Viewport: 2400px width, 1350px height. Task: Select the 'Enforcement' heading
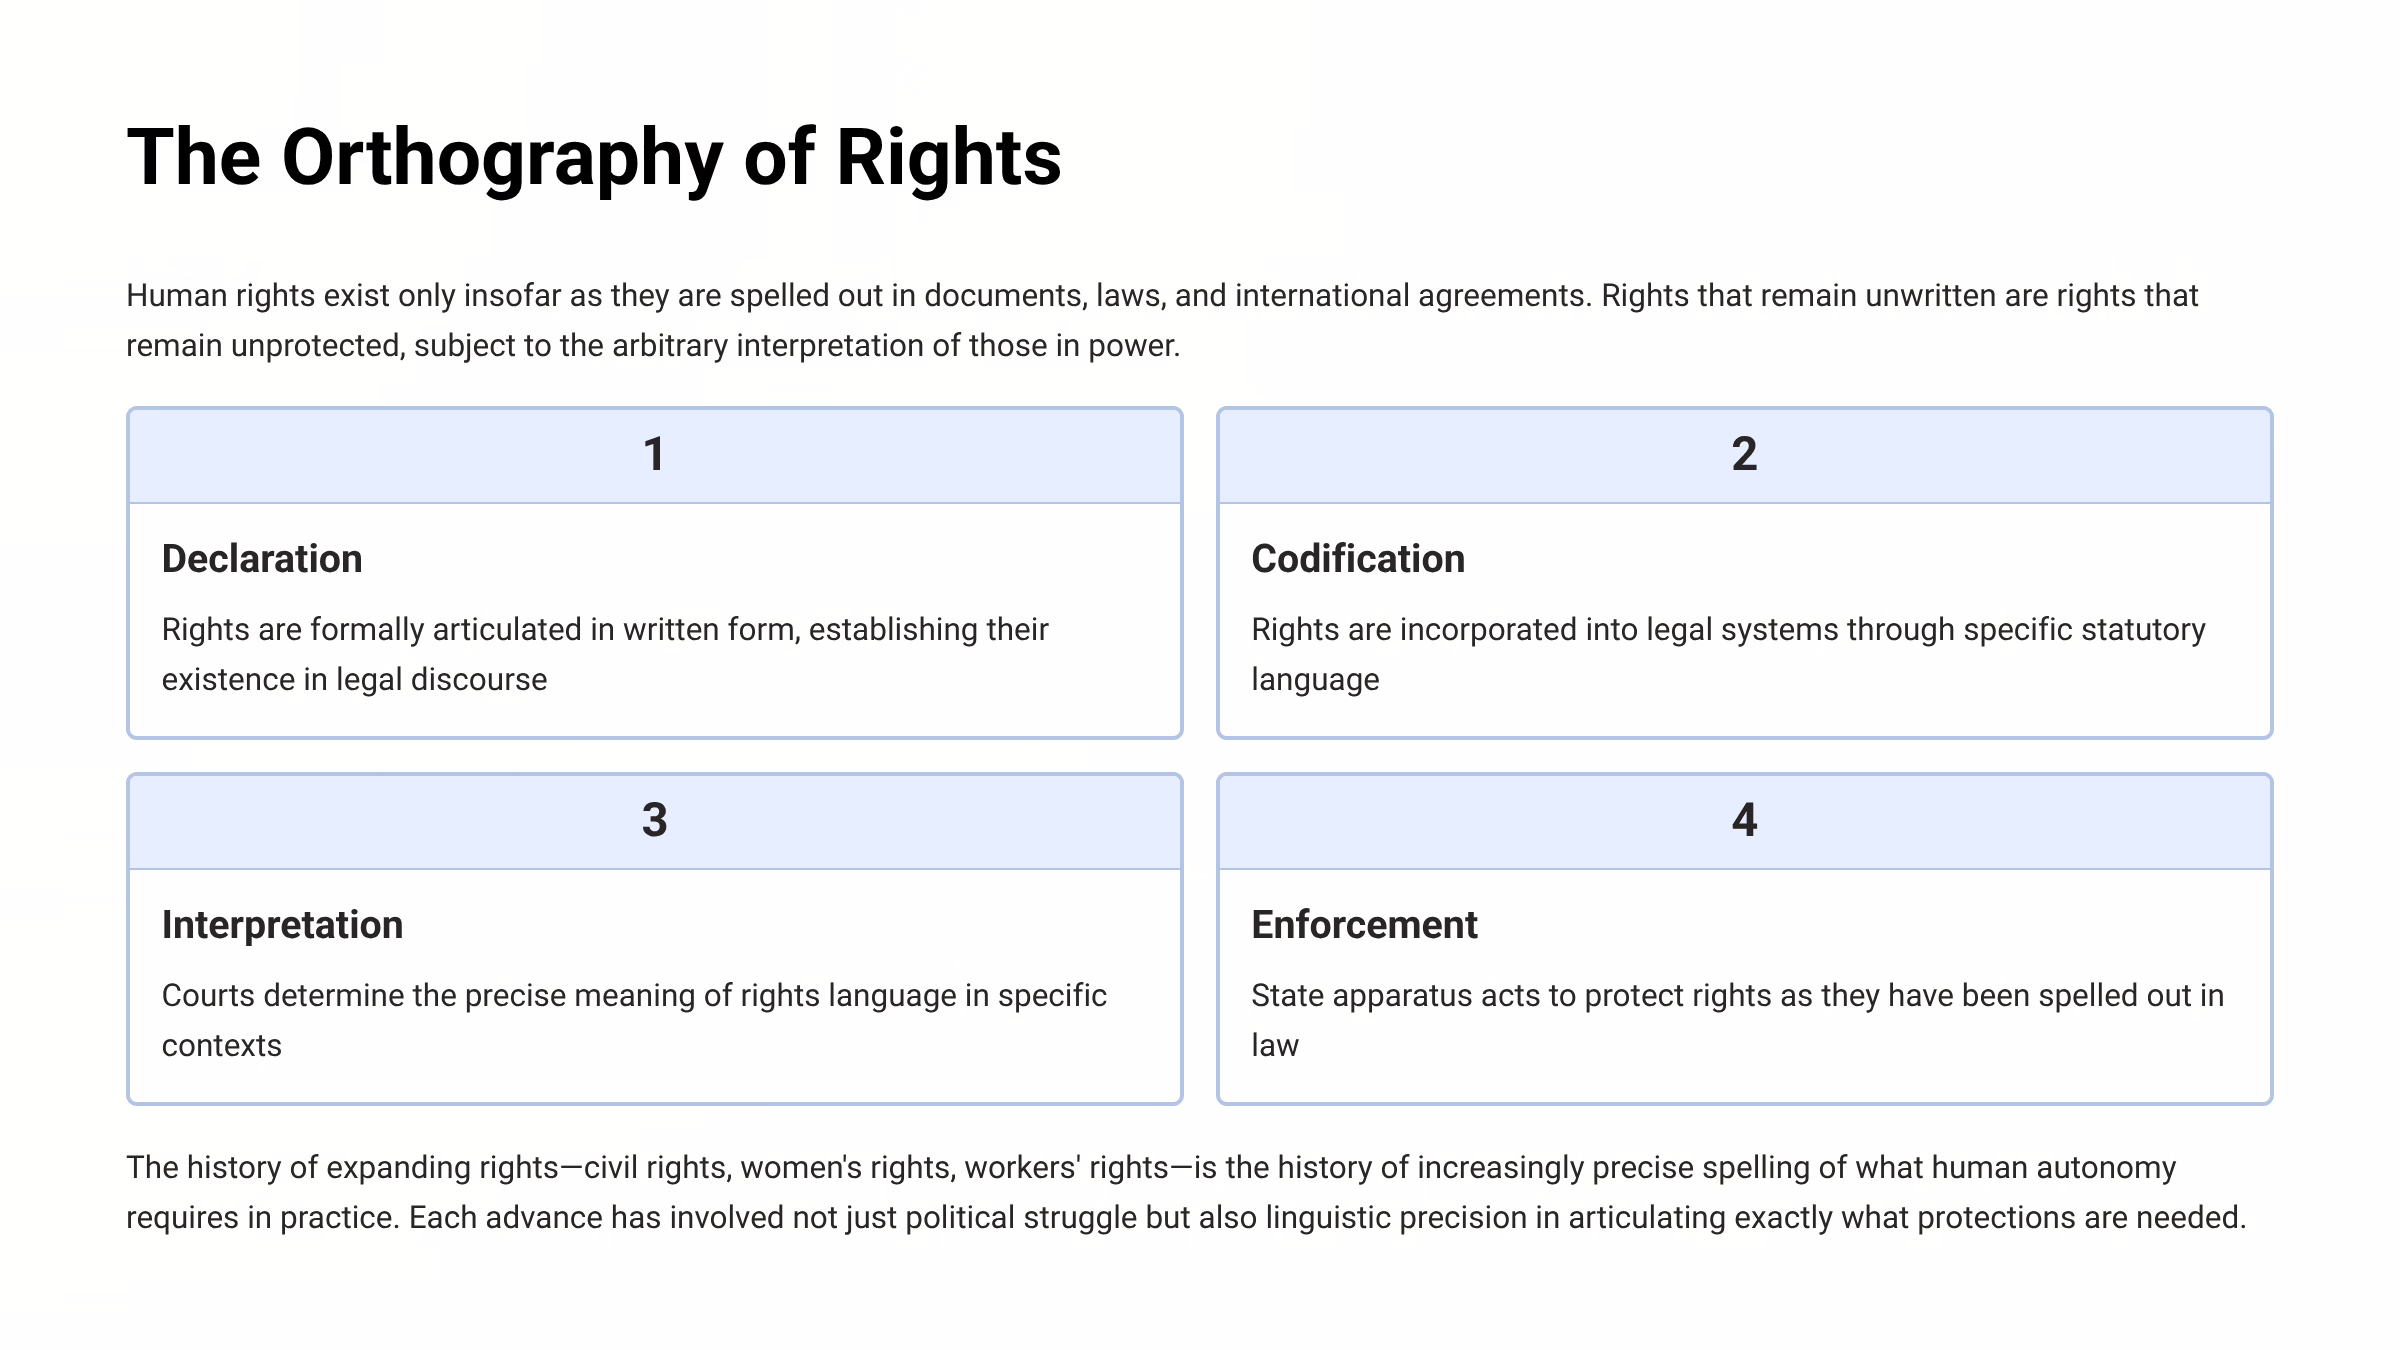[x=1364, y=925]
